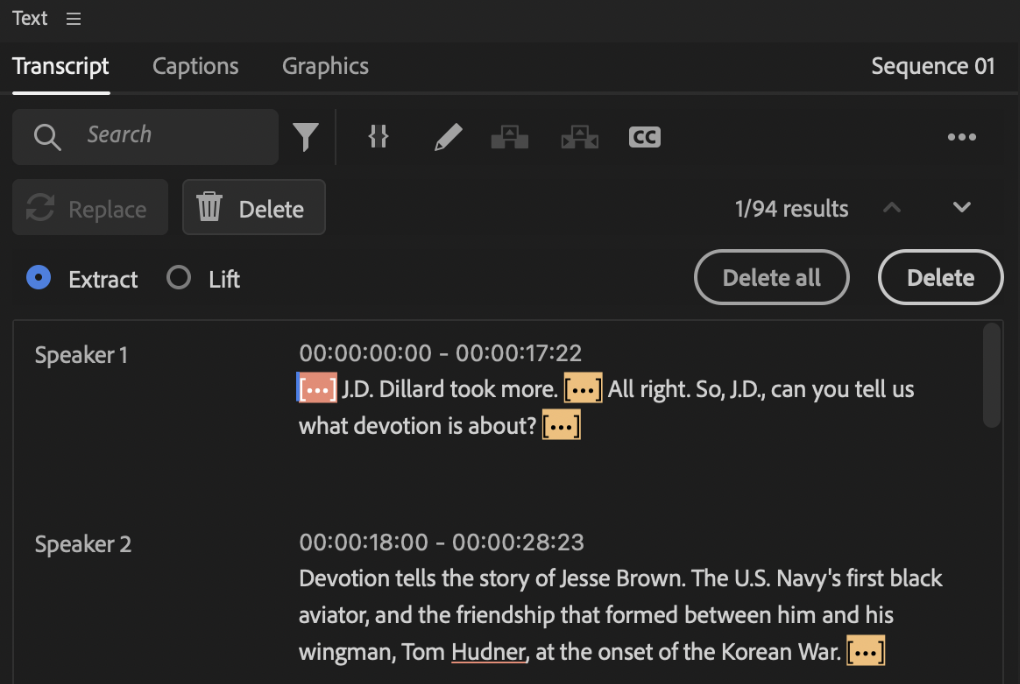Click the underlined word Hudner
Image resolution: width=1020 pixels, height=684 pixels.
(x=488, y=651)
